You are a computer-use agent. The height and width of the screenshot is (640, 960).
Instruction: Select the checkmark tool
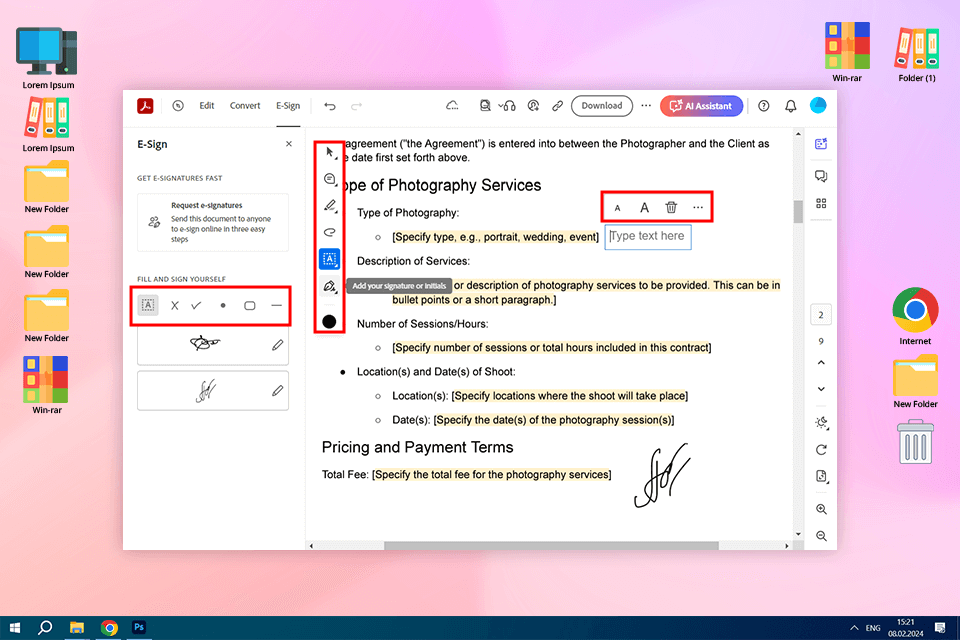pyautogui.click(x=197, y=305)
